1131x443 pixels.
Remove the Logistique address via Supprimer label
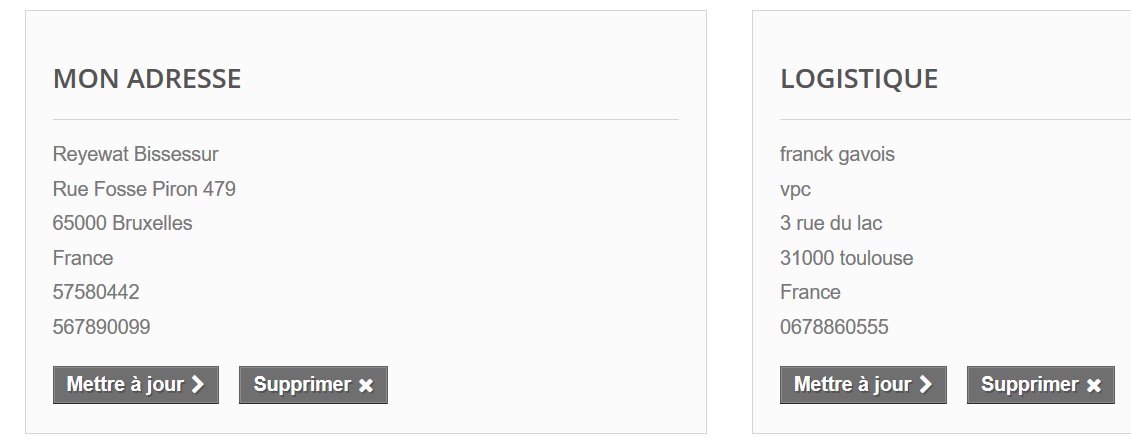tap(1029, 385)
